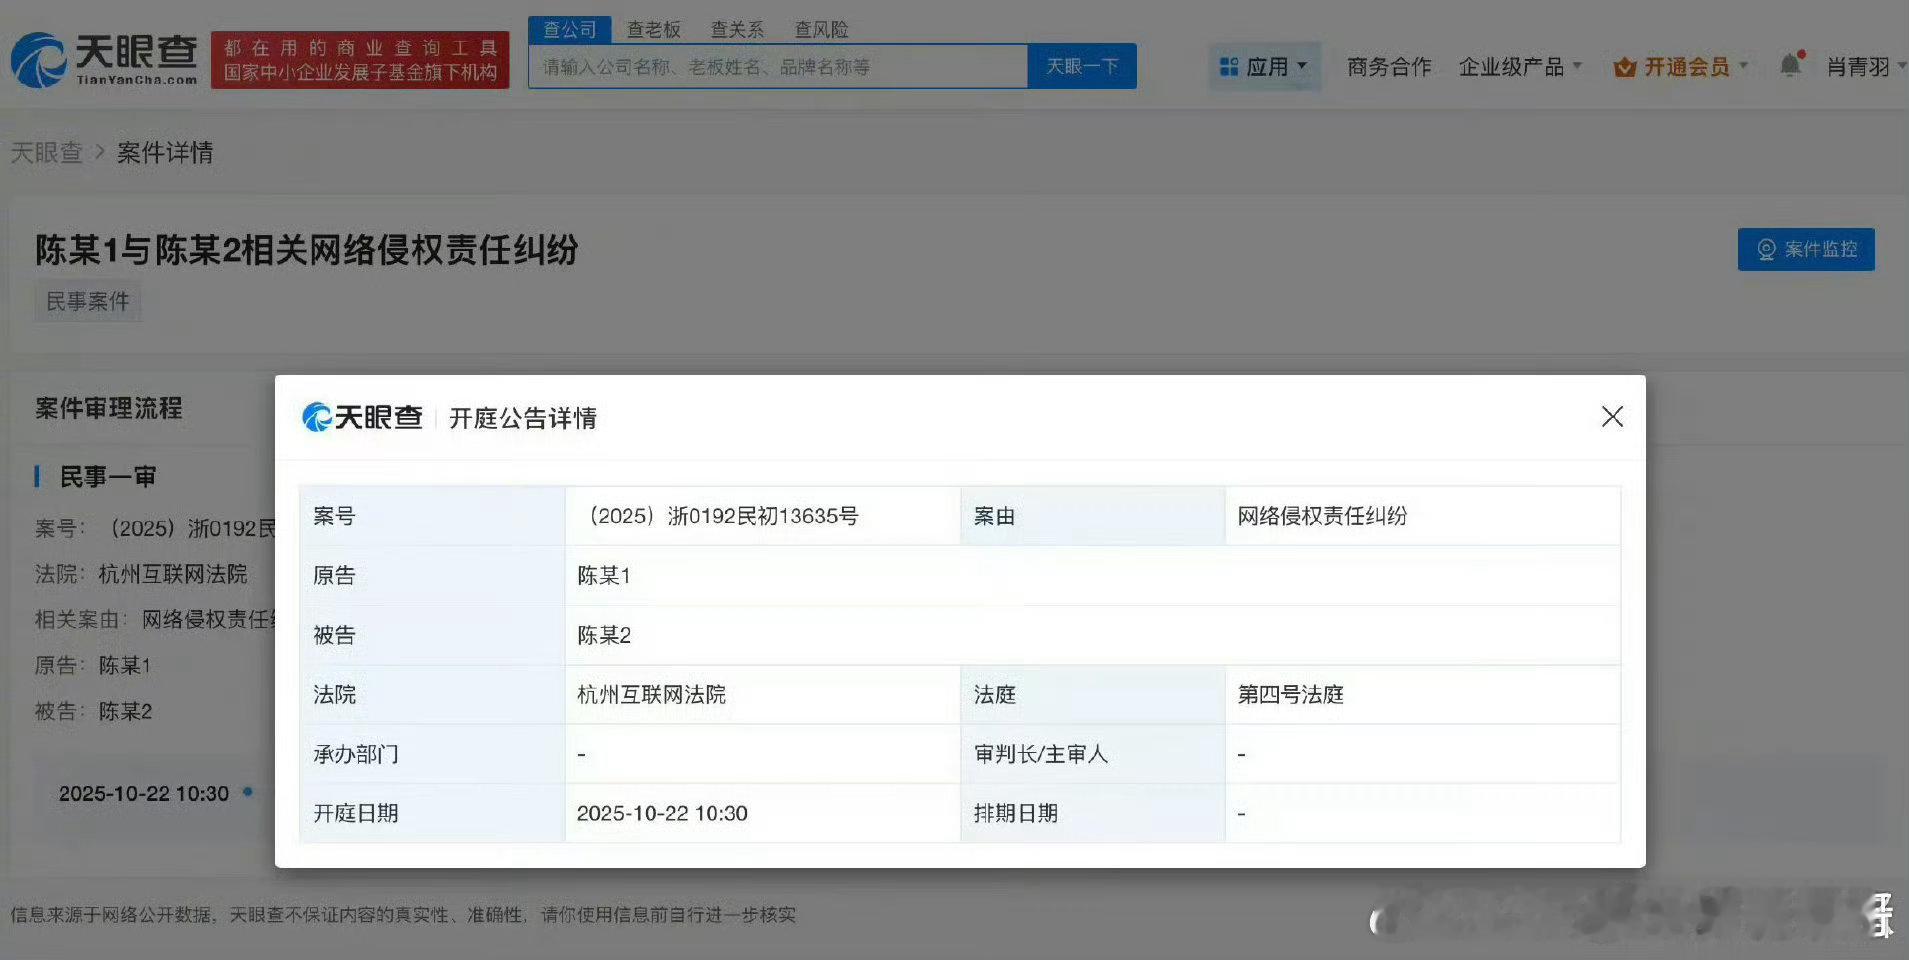This screenshot has width=1909, height=960.
Task: Click the TianYanCha logo in the header
Action: (x=104, y=60)
